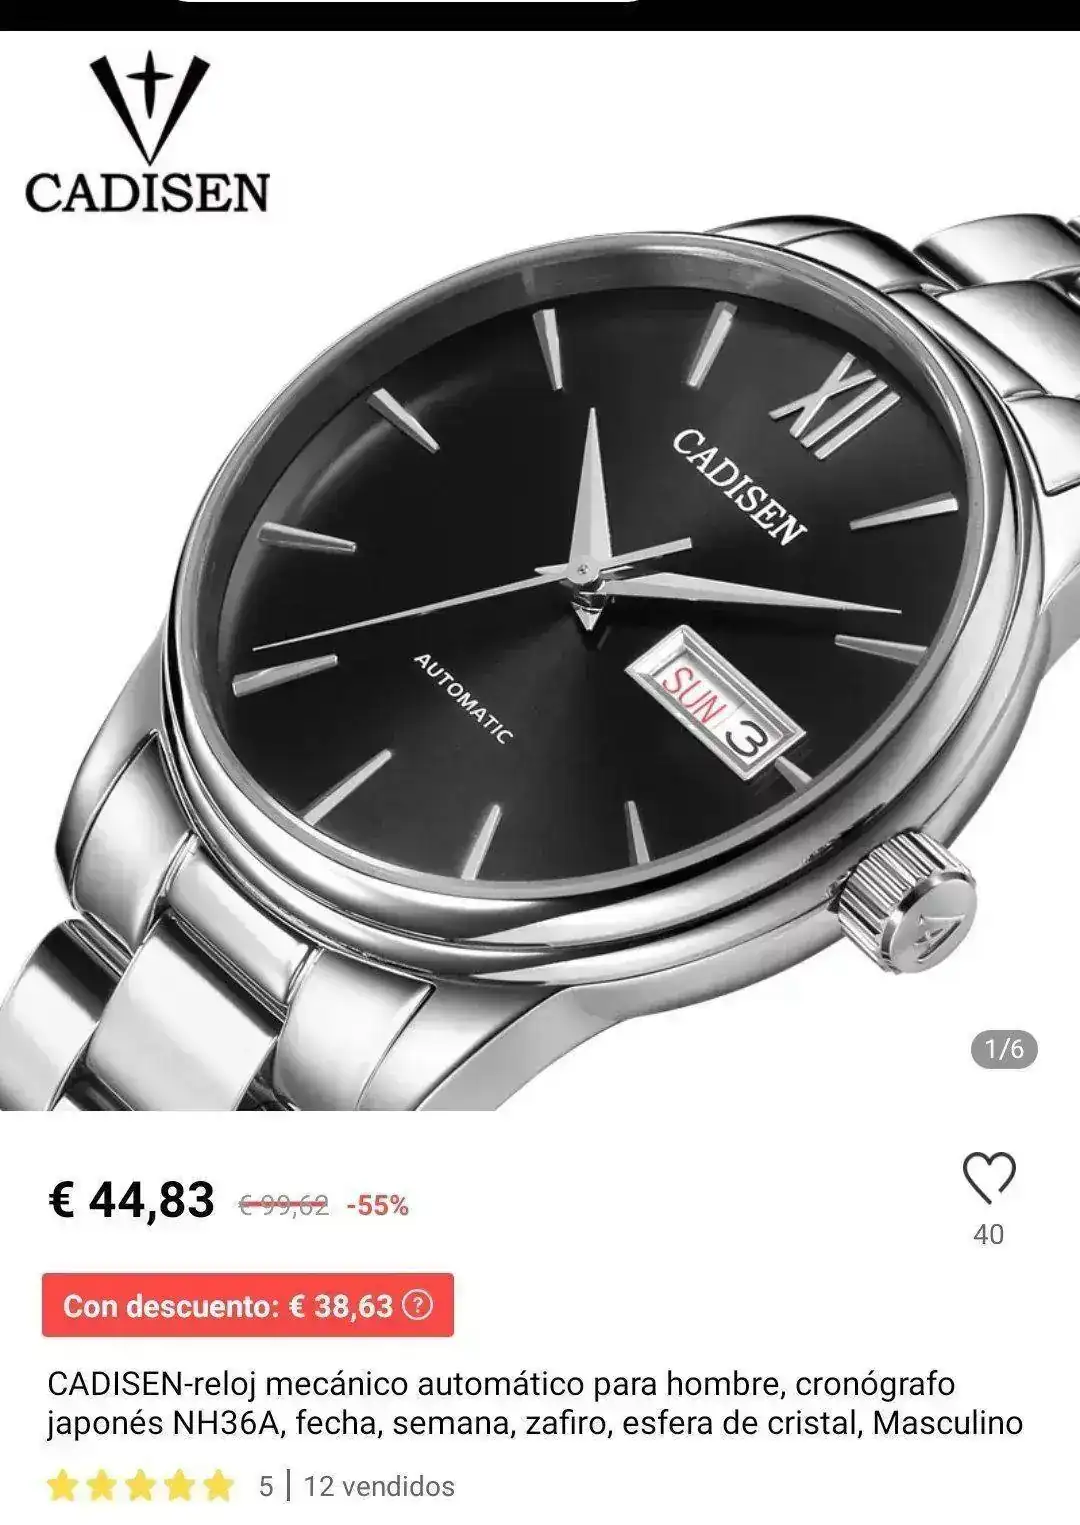Tap the wishlist count 40
Image resolution: width=1080 pixels, height=1525 pixels.
point(988,1235)
